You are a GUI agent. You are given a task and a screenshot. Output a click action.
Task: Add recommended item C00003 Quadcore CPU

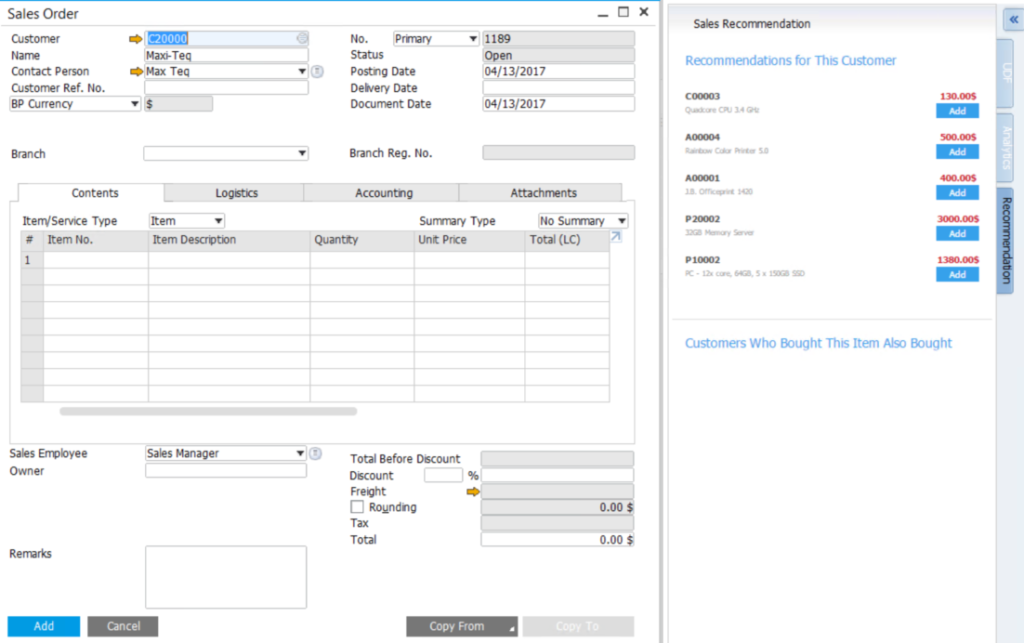(x=956, y=111)
